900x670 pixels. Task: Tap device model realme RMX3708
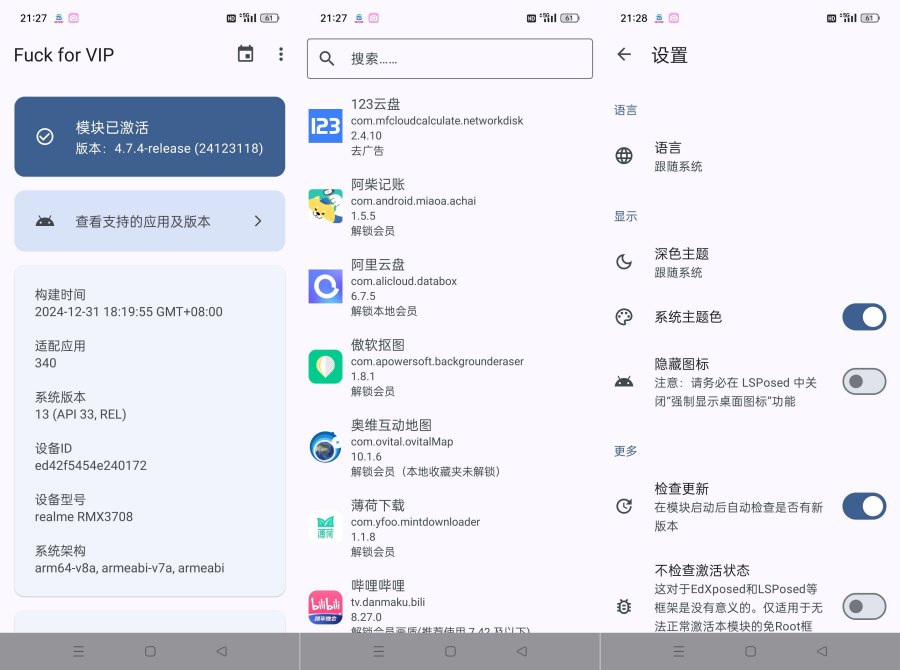coord(84,517)
